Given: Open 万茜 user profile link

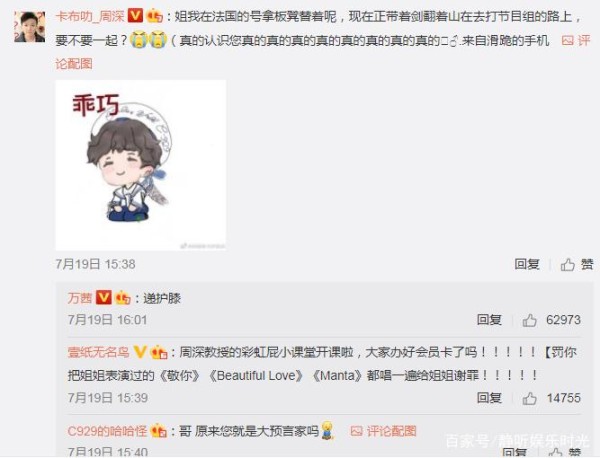Looking at the screenshot, I should 80,298.
